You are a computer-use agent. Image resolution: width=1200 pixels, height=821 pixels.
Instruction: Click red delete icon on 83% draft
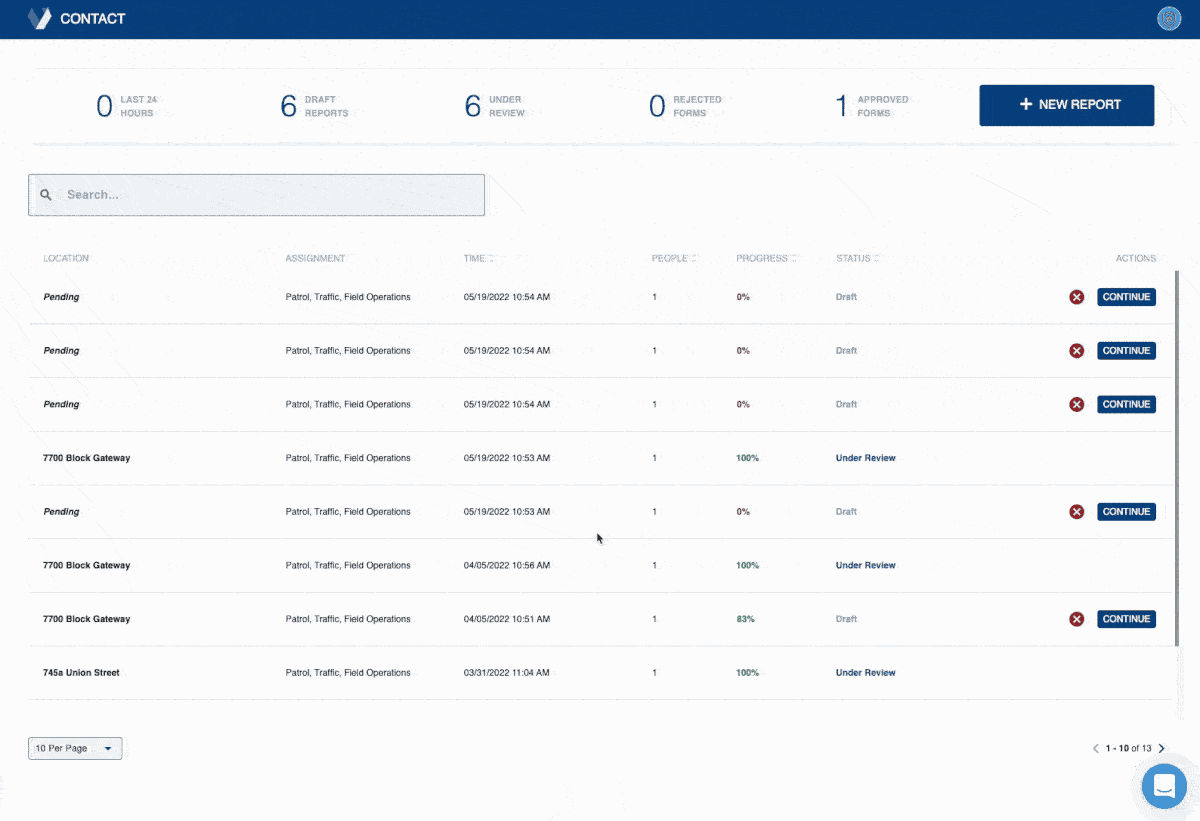[x=1077, y=619]
